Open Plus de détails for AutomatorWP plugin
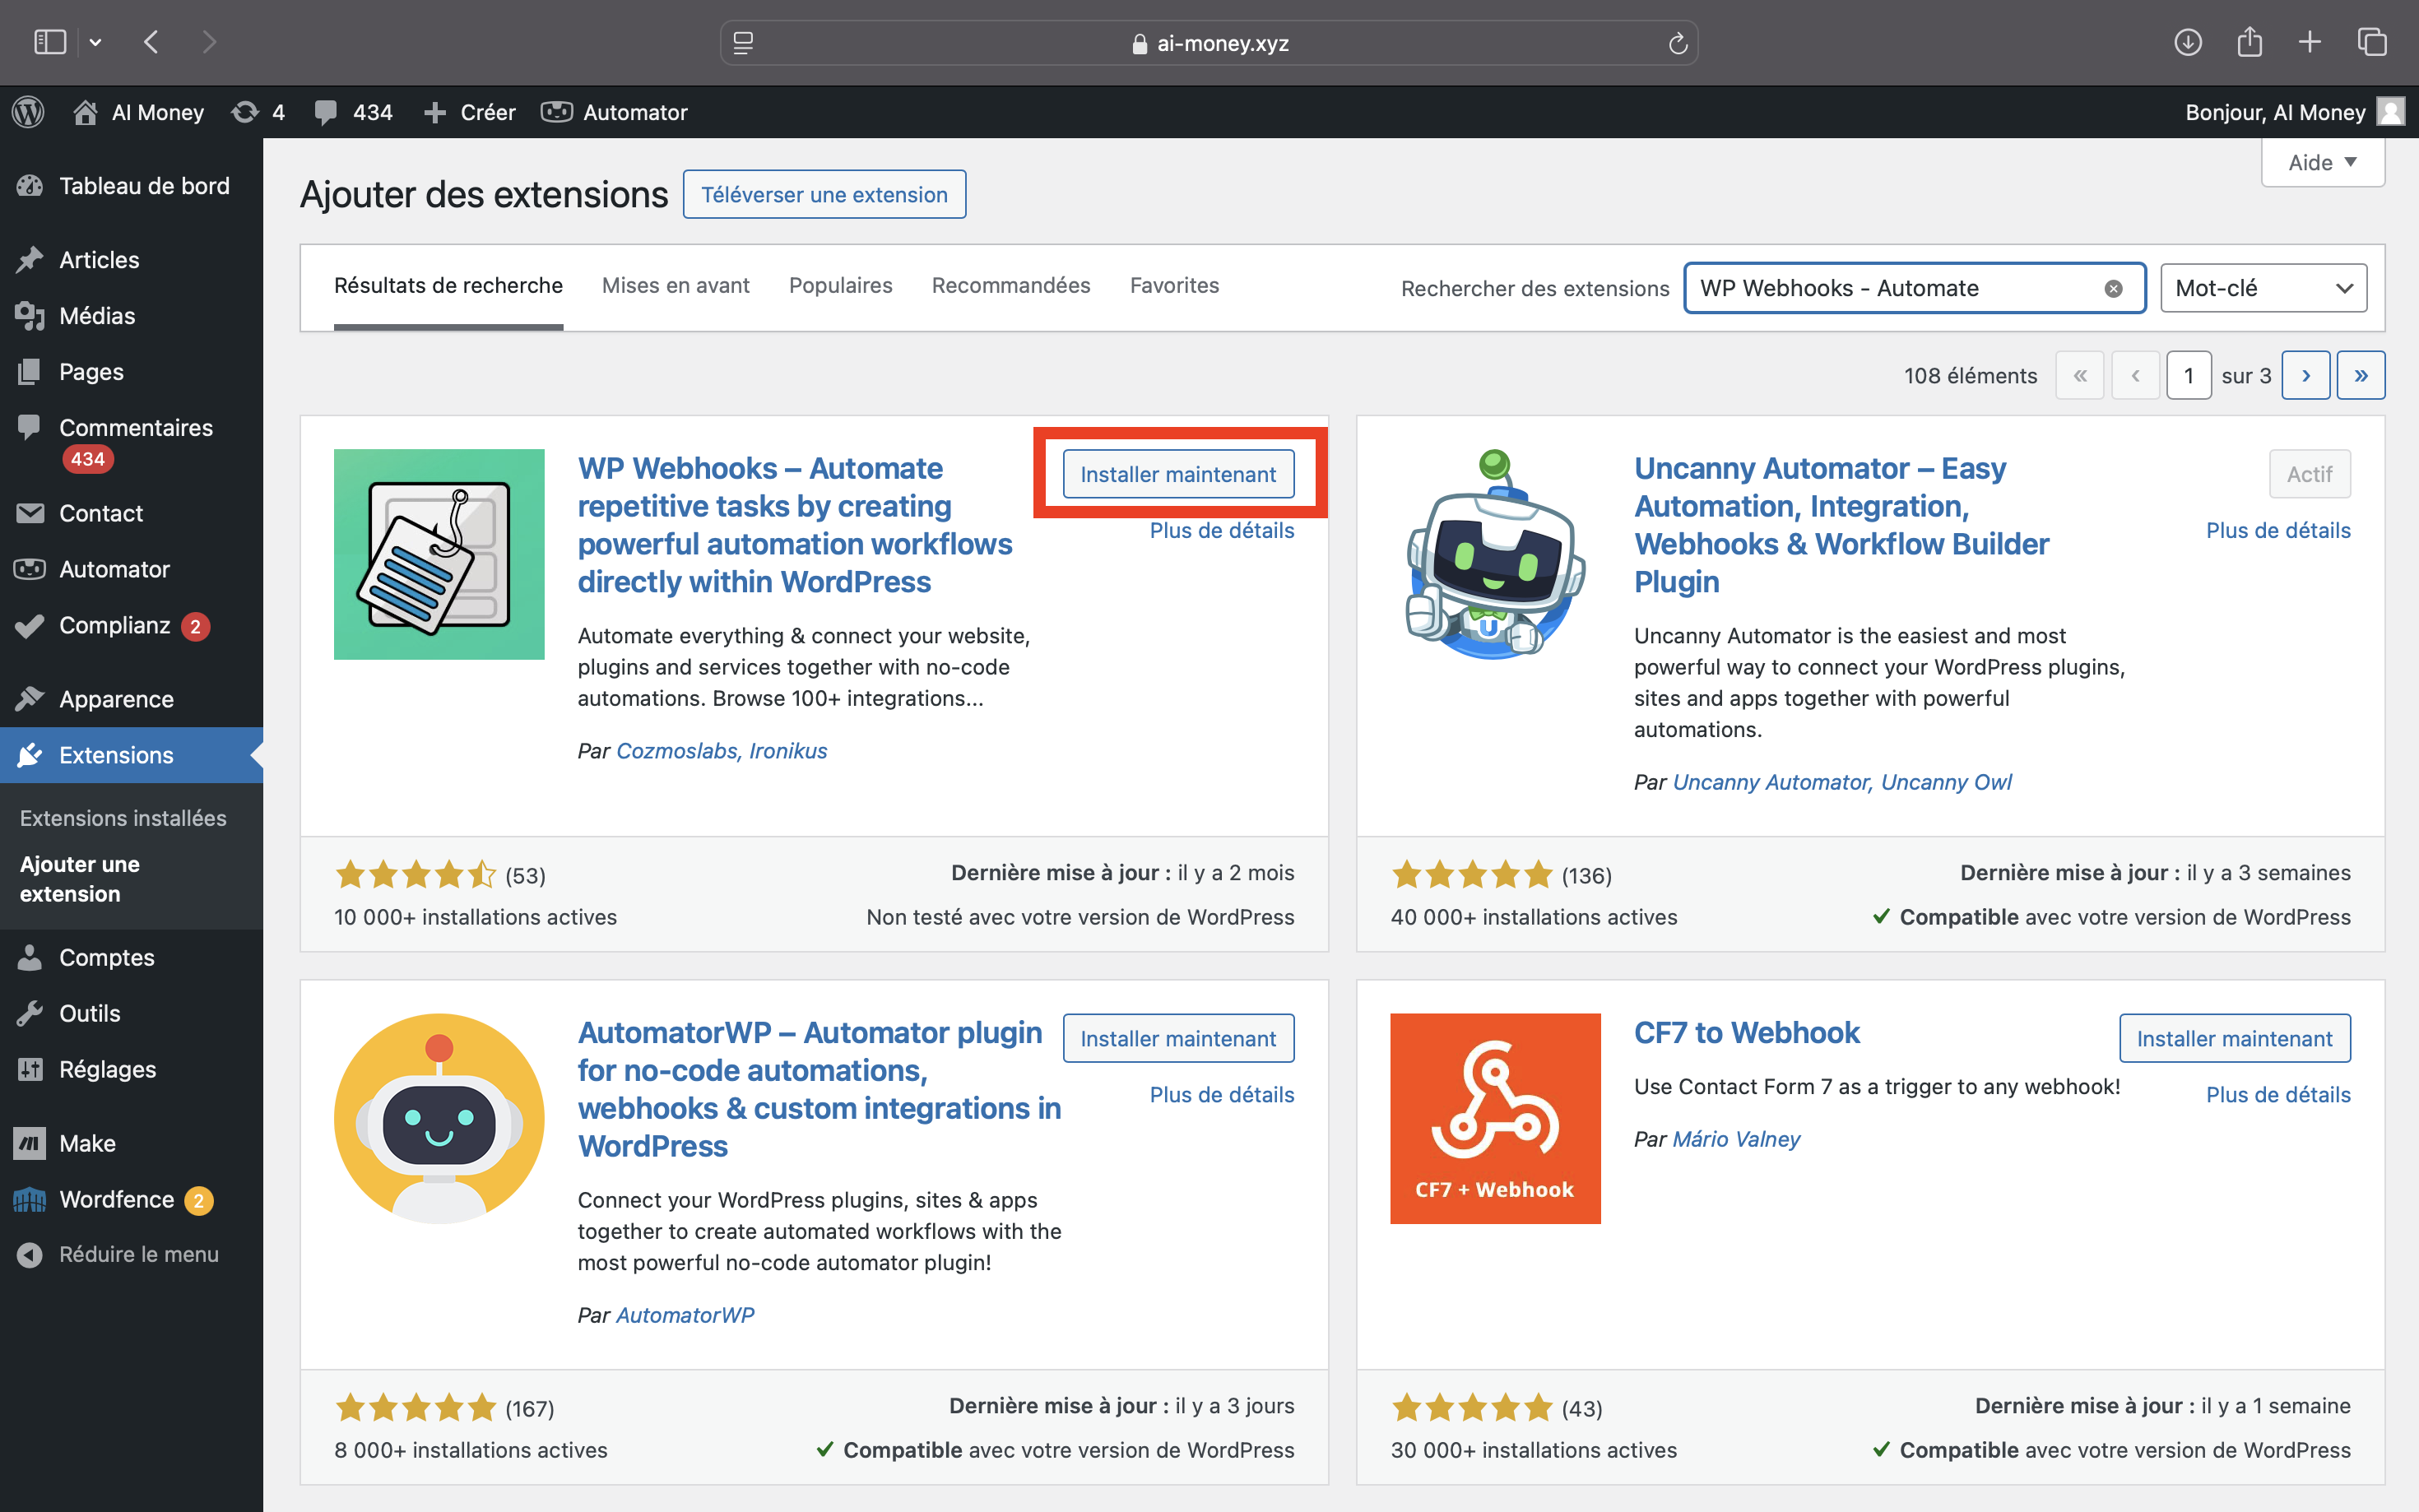This screenshot has height=1512, width=2419. (x=1219, y=1094)
